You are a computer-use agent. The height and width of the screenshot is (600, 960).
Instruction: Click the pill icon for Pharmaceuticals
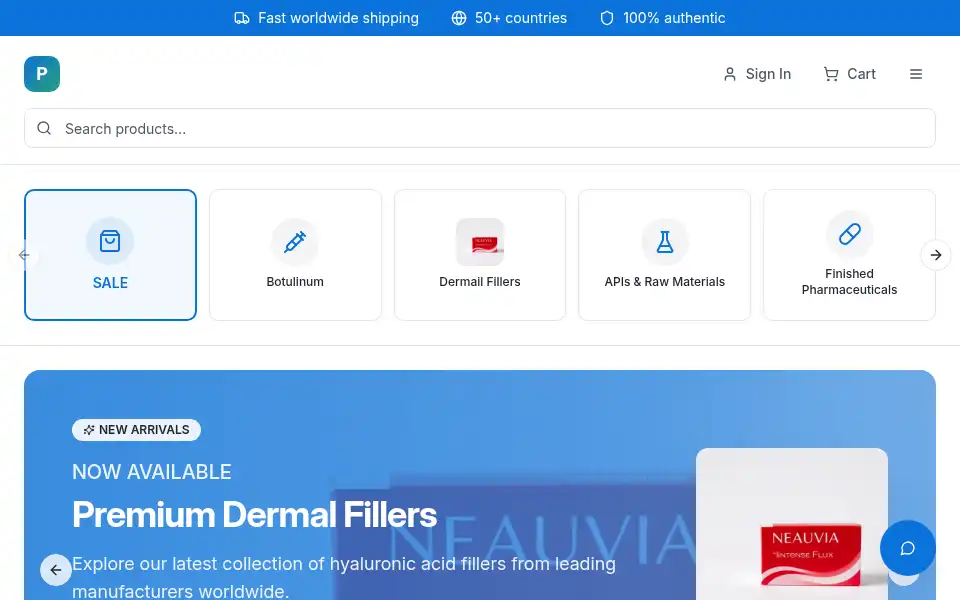coord(850,234)
